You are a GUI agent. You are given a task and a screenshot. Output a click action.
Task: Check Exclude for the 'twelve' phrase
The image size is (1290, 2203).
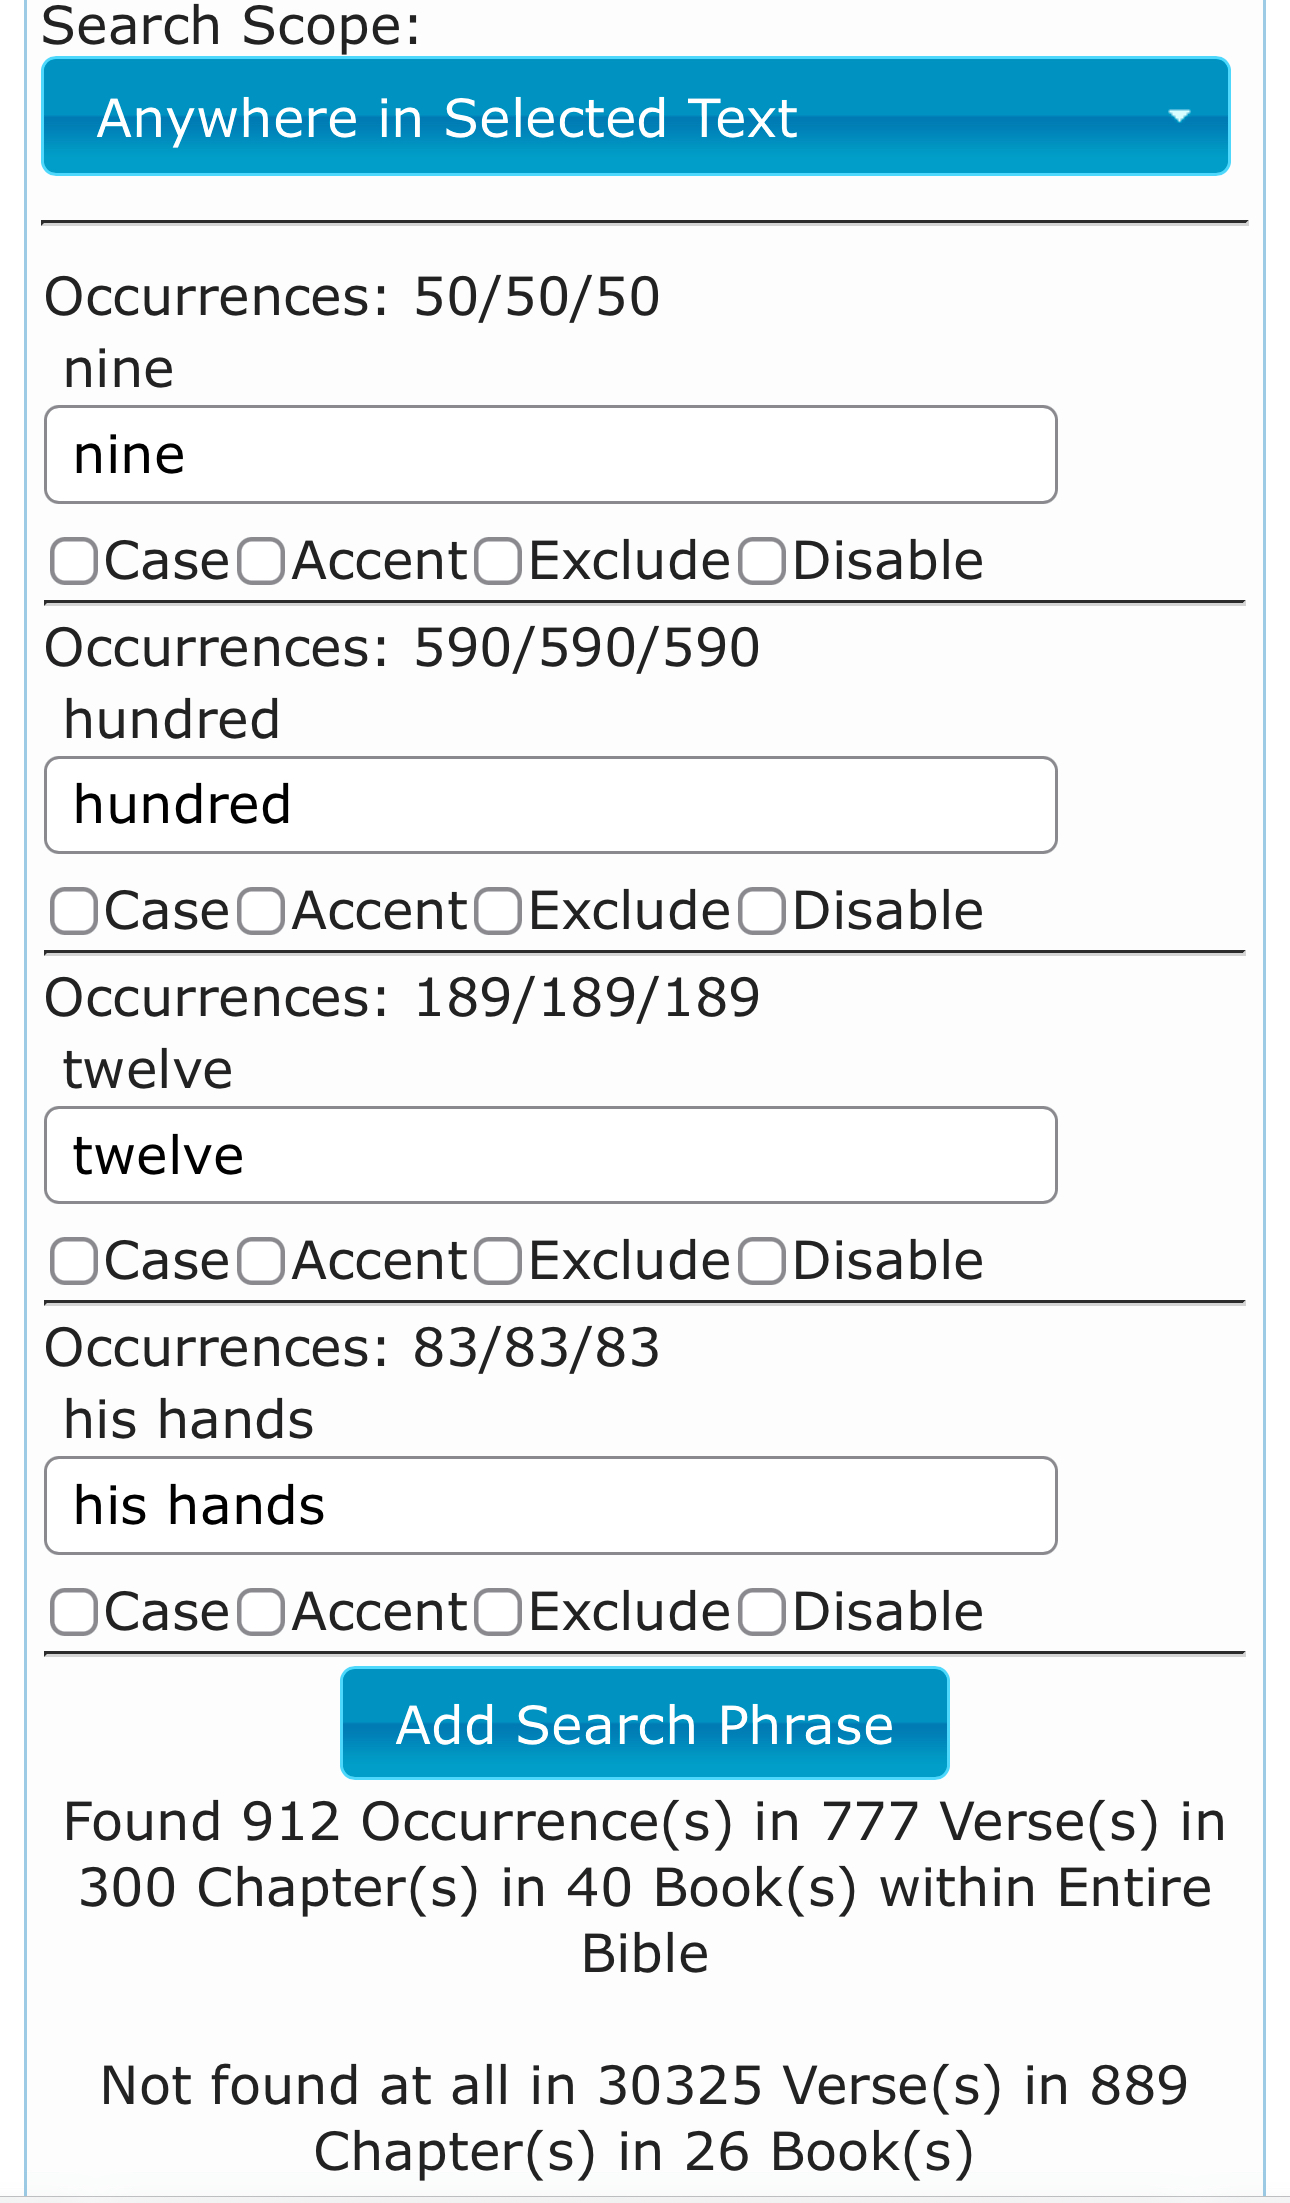click(498, 1261)
